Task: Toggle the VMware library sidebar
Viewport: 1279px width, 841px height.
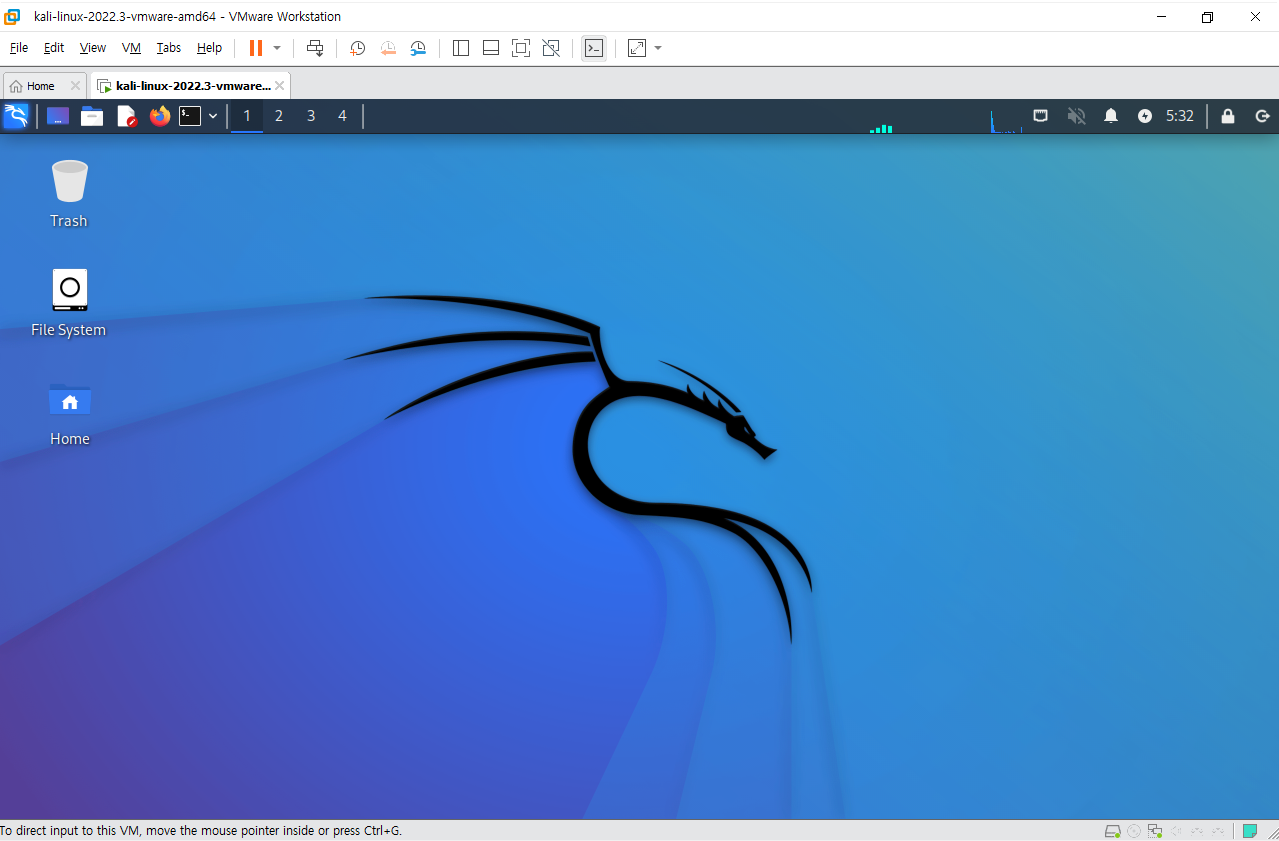Action: [x=461, y=48]
